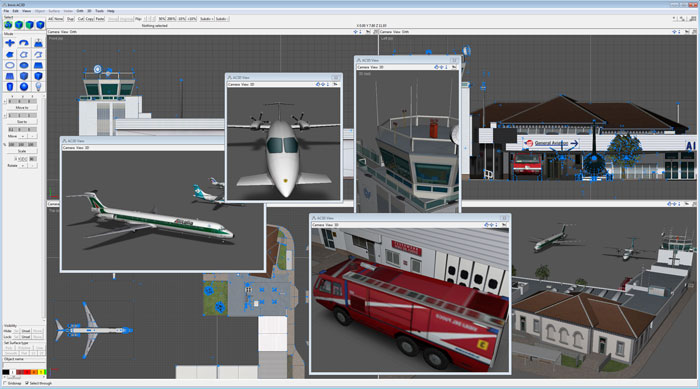Click the Copy toolbar button
This screenshot has height=389, width=700.
89,19
